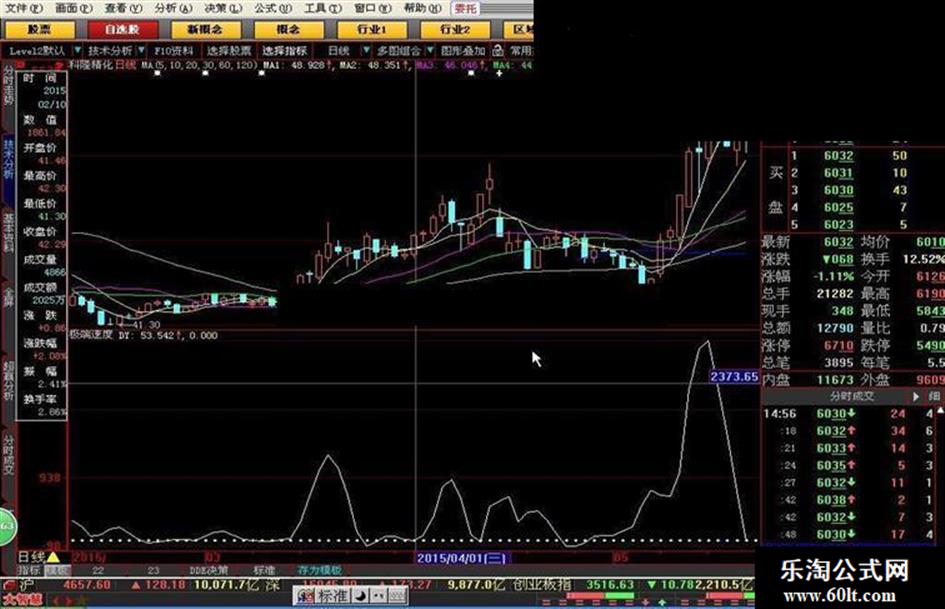The image size is (945, 609).
Task: Select the 标准 bottom indicator tab
Action: [x=264, y=570]
